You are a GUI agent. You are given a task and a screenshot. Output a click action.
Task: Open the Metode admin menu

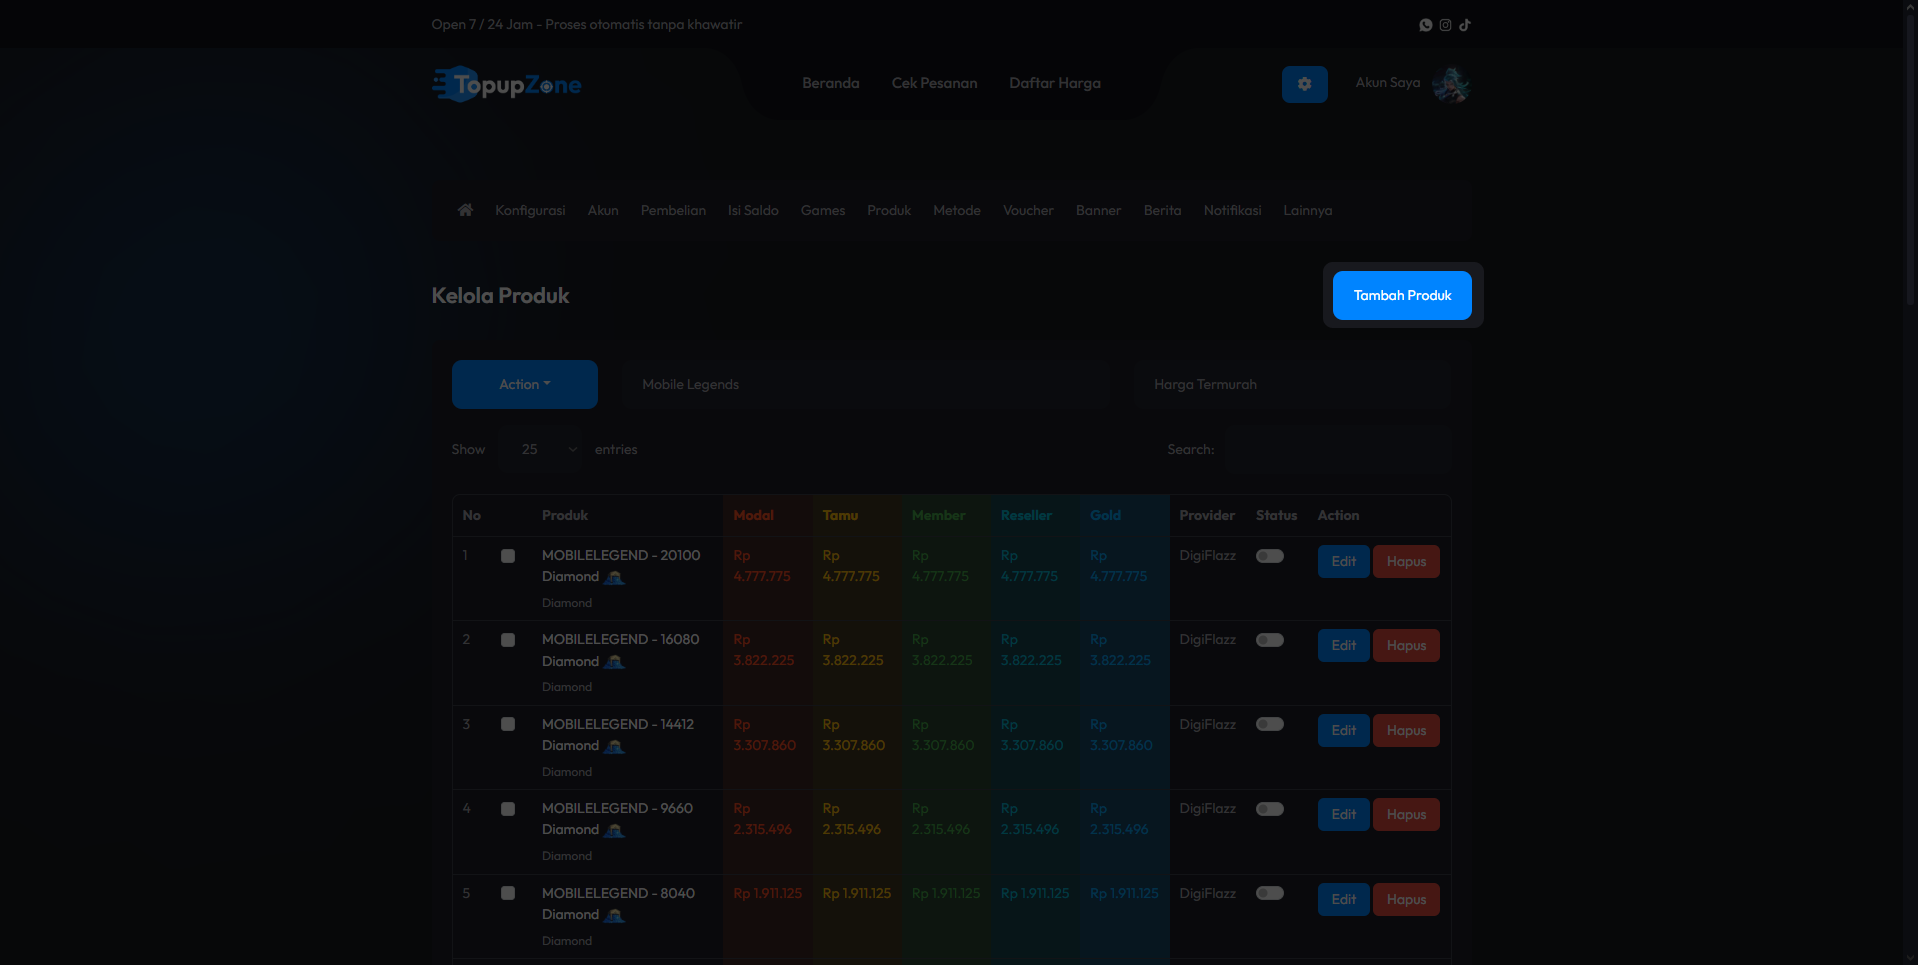point(957,210)
